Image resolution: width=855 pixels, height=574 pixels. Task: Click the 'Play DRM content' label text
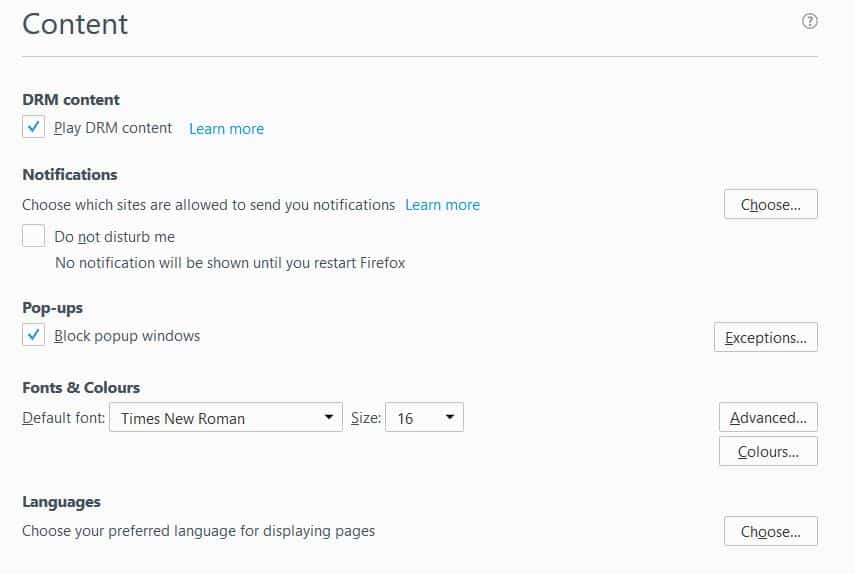point(113,128)
